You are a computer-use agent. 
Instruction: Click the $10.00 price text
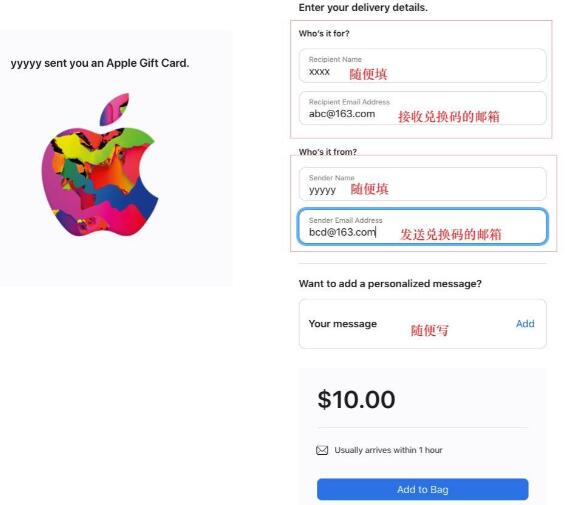(356, 399)
